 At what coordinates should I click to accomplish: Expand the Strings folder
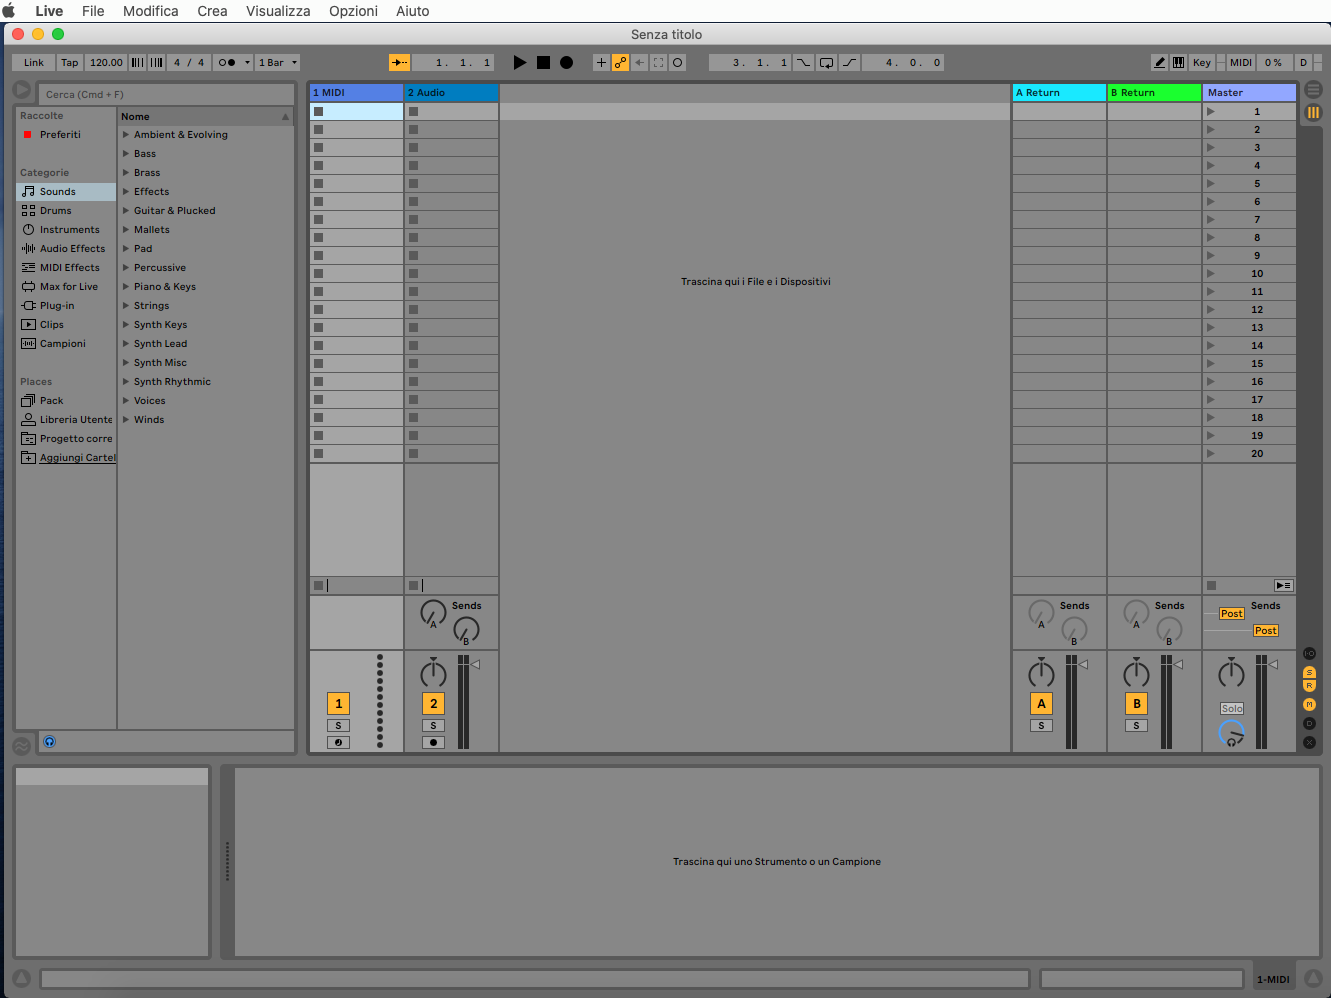tap(126, 306)
